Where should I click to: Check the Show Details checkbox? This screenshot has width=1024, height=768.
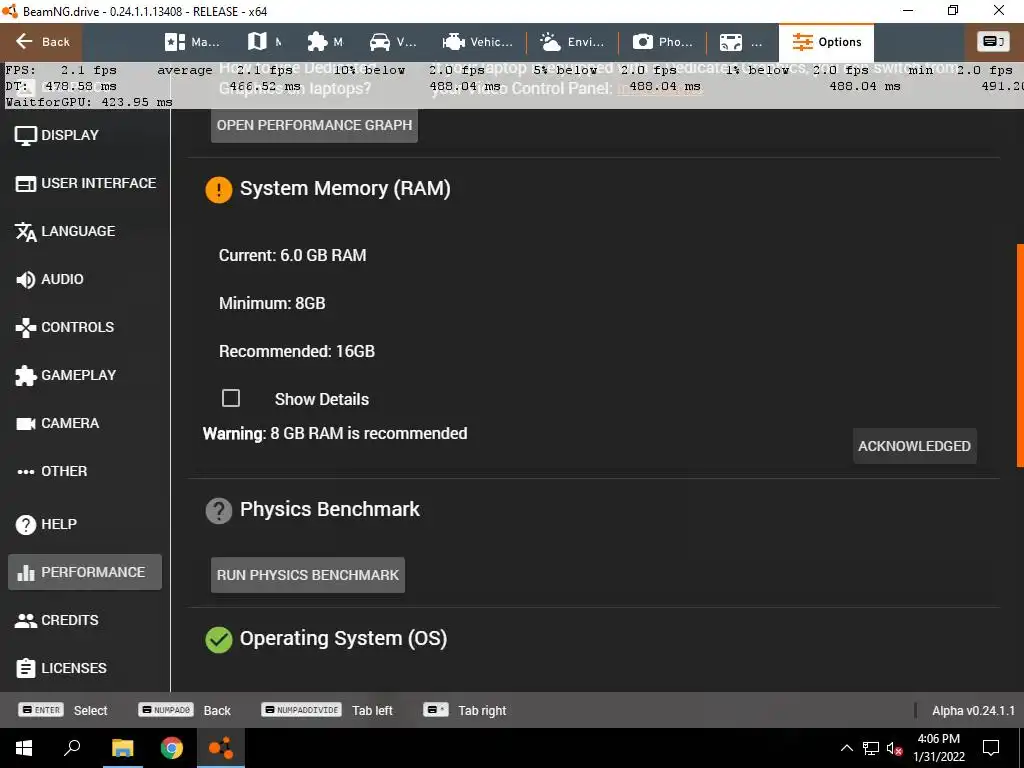coord(231,398)
